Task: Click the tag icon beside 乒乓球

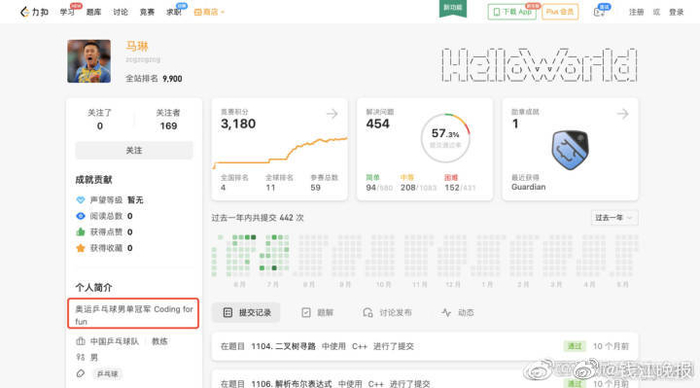Action: pyautogui.click(x=80, y=373)
